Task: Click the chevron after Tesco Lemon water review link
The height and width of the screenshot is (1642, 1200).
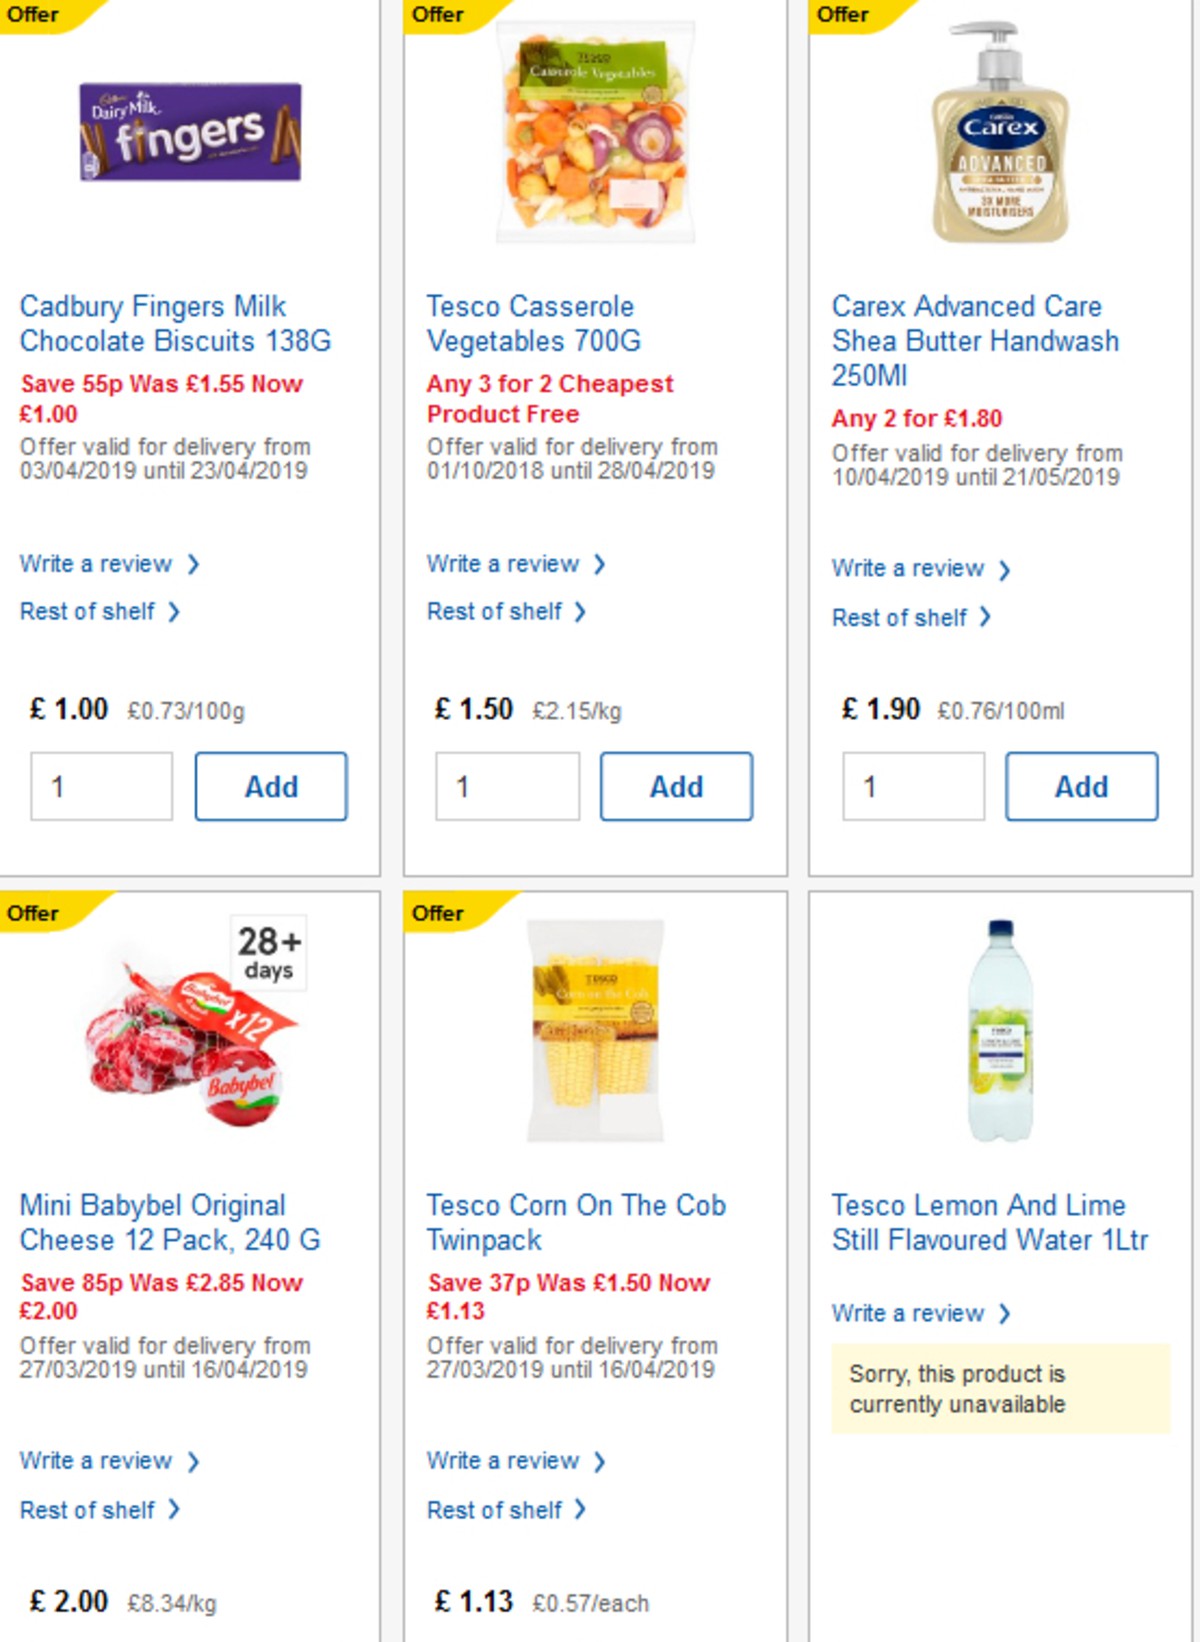Action: coord(1006,1313)
